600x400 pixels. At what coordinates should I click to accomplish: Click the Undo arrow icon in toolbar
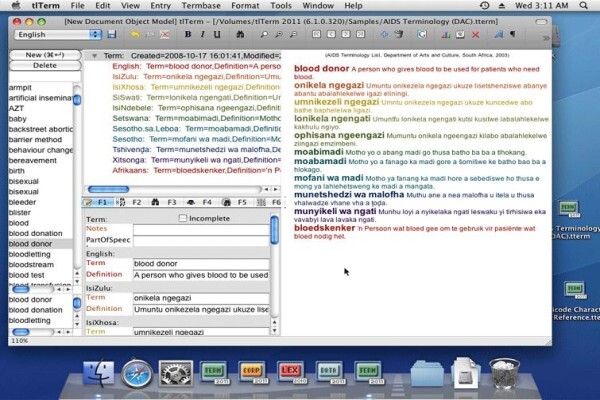coord(135,34)
